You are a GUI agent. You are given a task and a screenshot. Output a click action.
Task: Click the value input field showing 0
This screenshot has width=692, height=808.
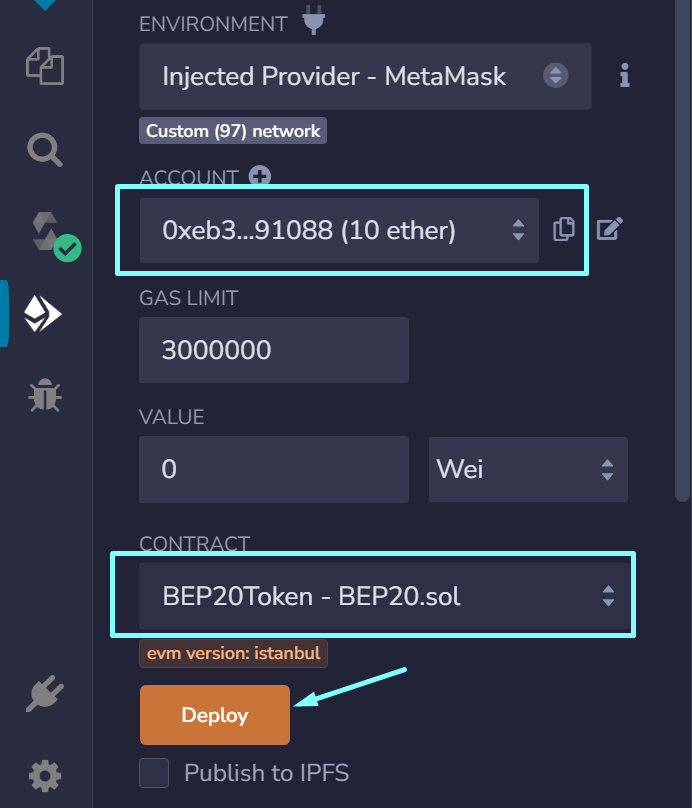tap(274, 469)
